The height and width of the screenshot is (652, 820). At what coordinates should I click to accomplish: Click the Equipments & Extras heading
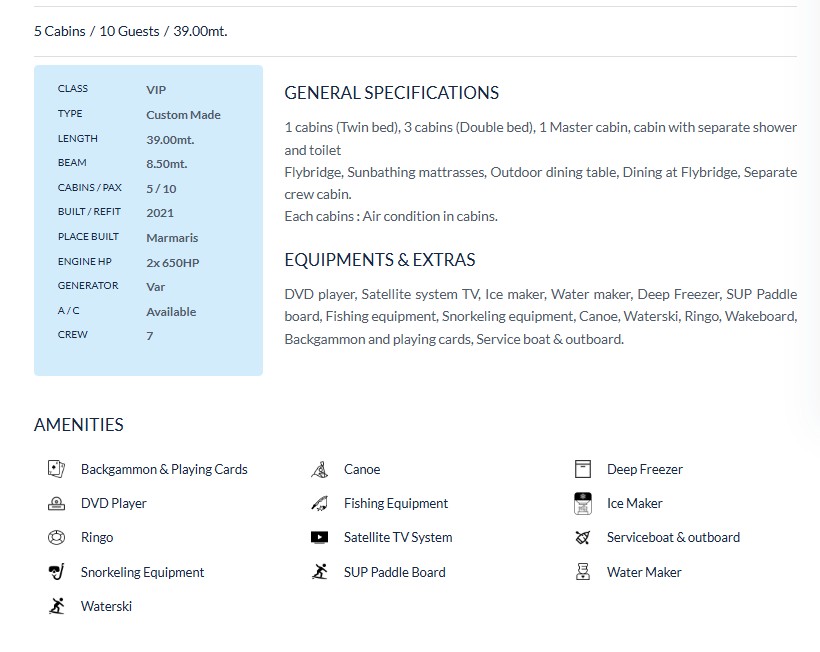tap(379, 260)
